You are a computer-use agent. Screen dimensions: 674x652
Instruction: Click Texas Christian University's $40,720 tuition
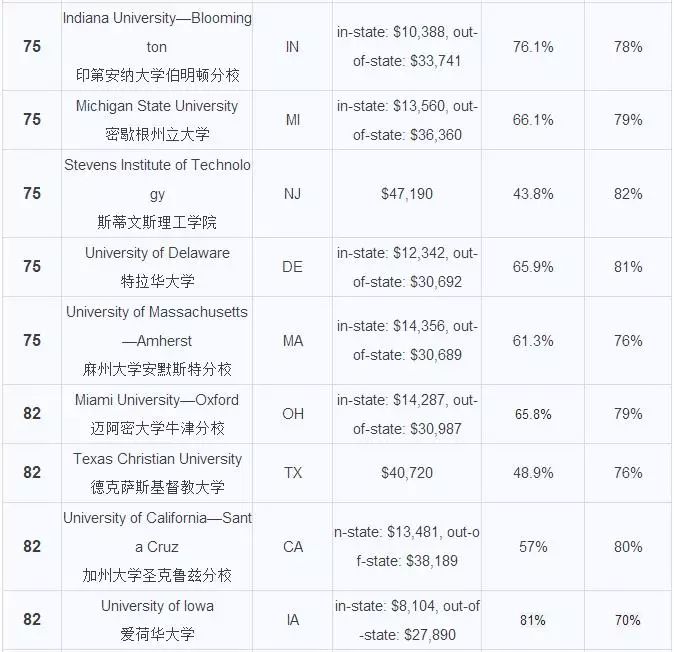(x=407, y=473)
